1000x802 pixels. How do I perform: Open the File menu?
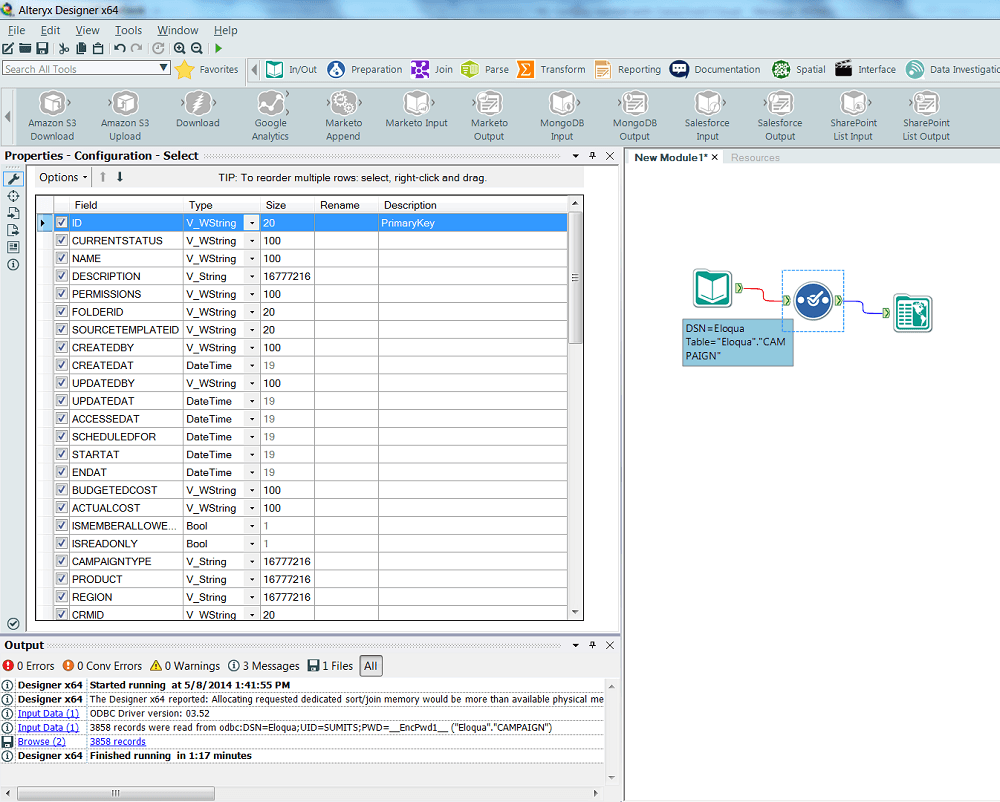[x=17, y=30]
